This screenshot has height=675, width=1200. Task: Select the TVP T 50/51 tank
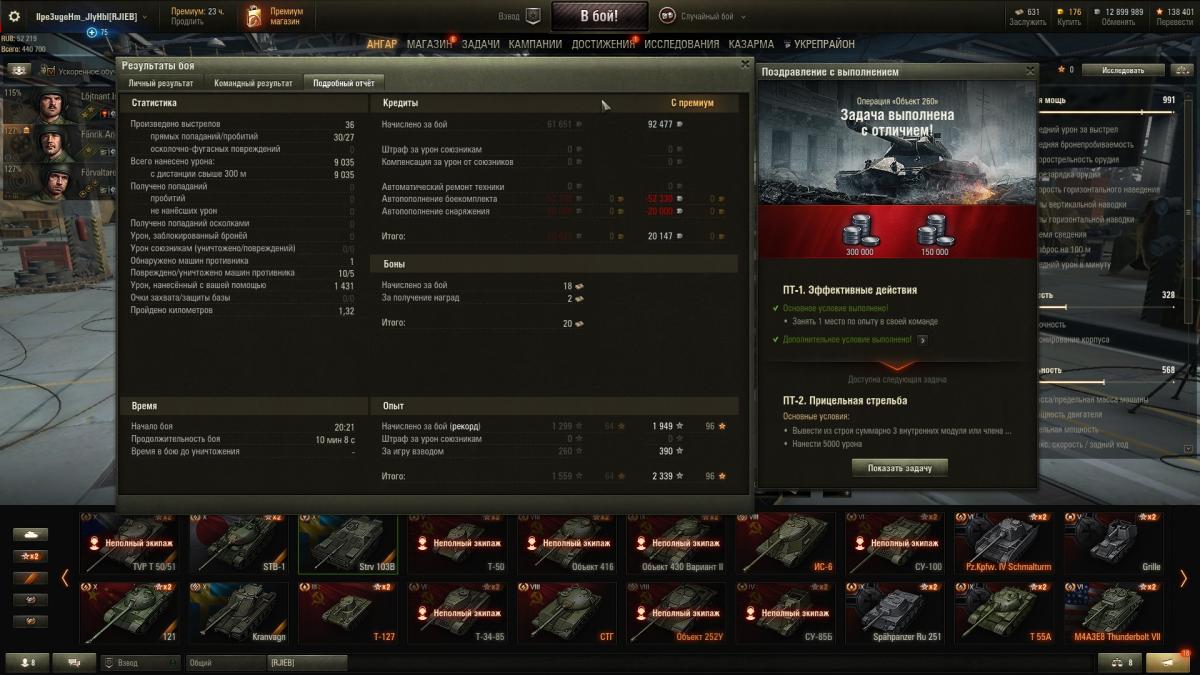click(x=129, y=543)
